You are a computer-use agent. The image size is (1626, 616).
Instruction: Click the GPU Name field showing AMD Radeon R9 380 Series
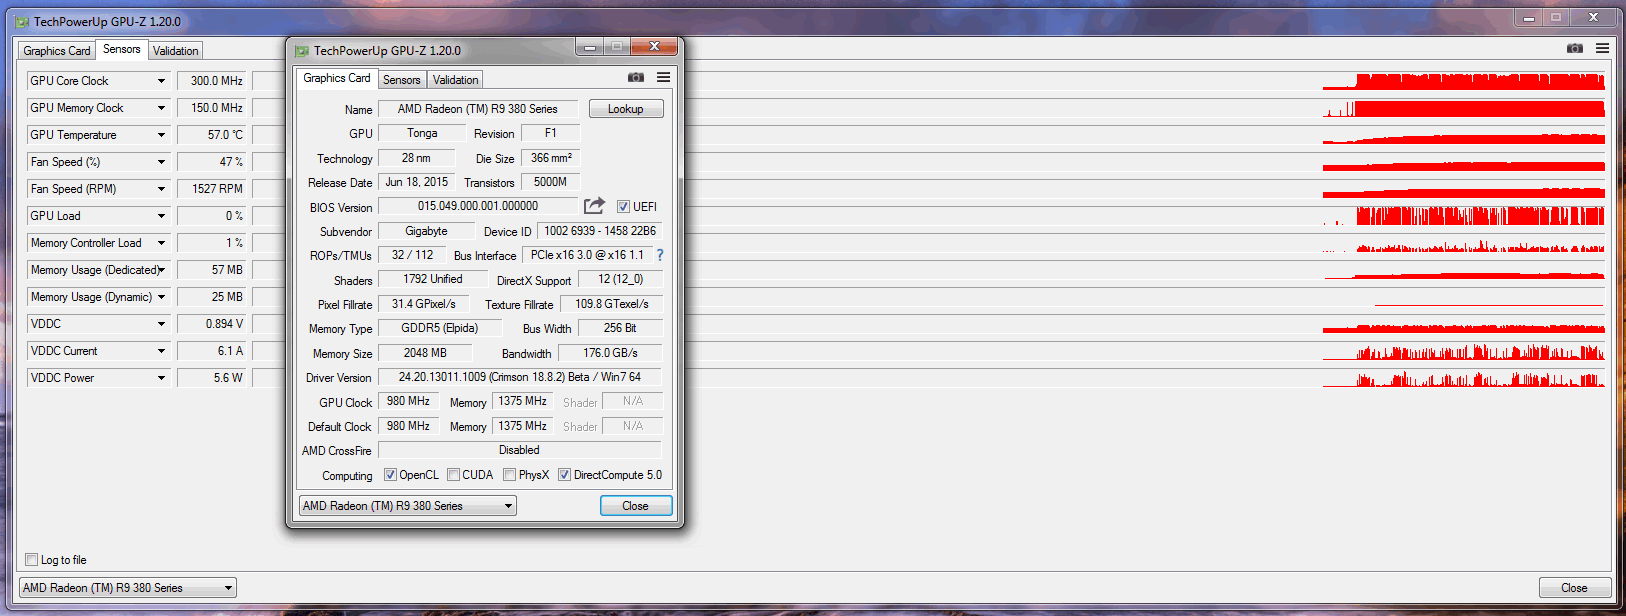(x=478, y=109)
